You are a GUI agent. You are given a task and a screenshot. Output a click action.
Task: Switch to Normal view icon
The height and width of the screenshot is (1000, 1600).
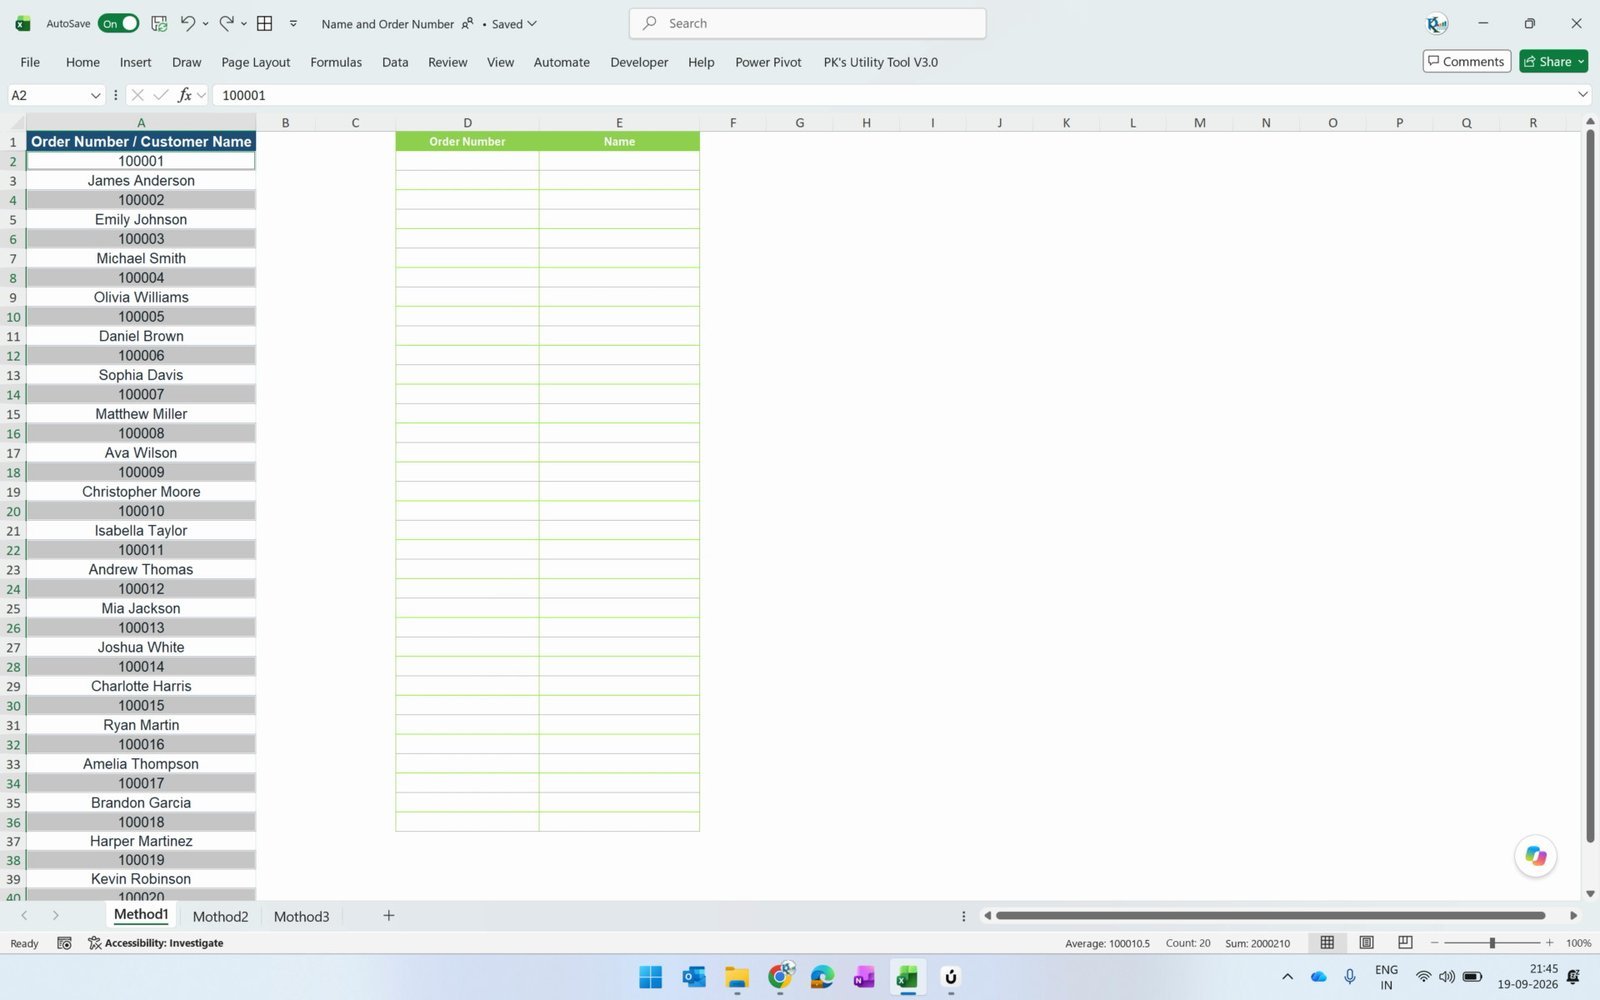tap(1327, 942)
